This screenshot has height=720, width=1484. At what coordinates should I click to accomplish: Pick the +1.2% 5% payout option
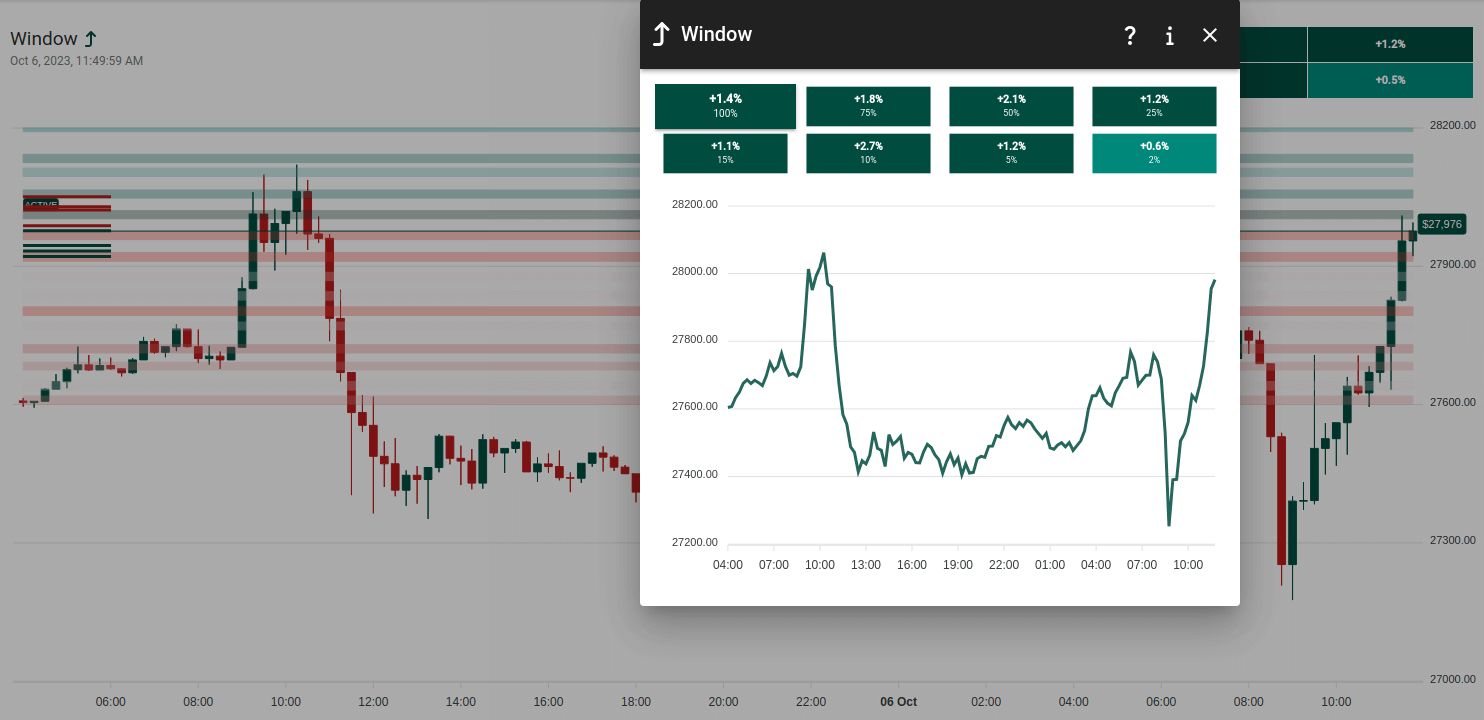(1011, 153)
